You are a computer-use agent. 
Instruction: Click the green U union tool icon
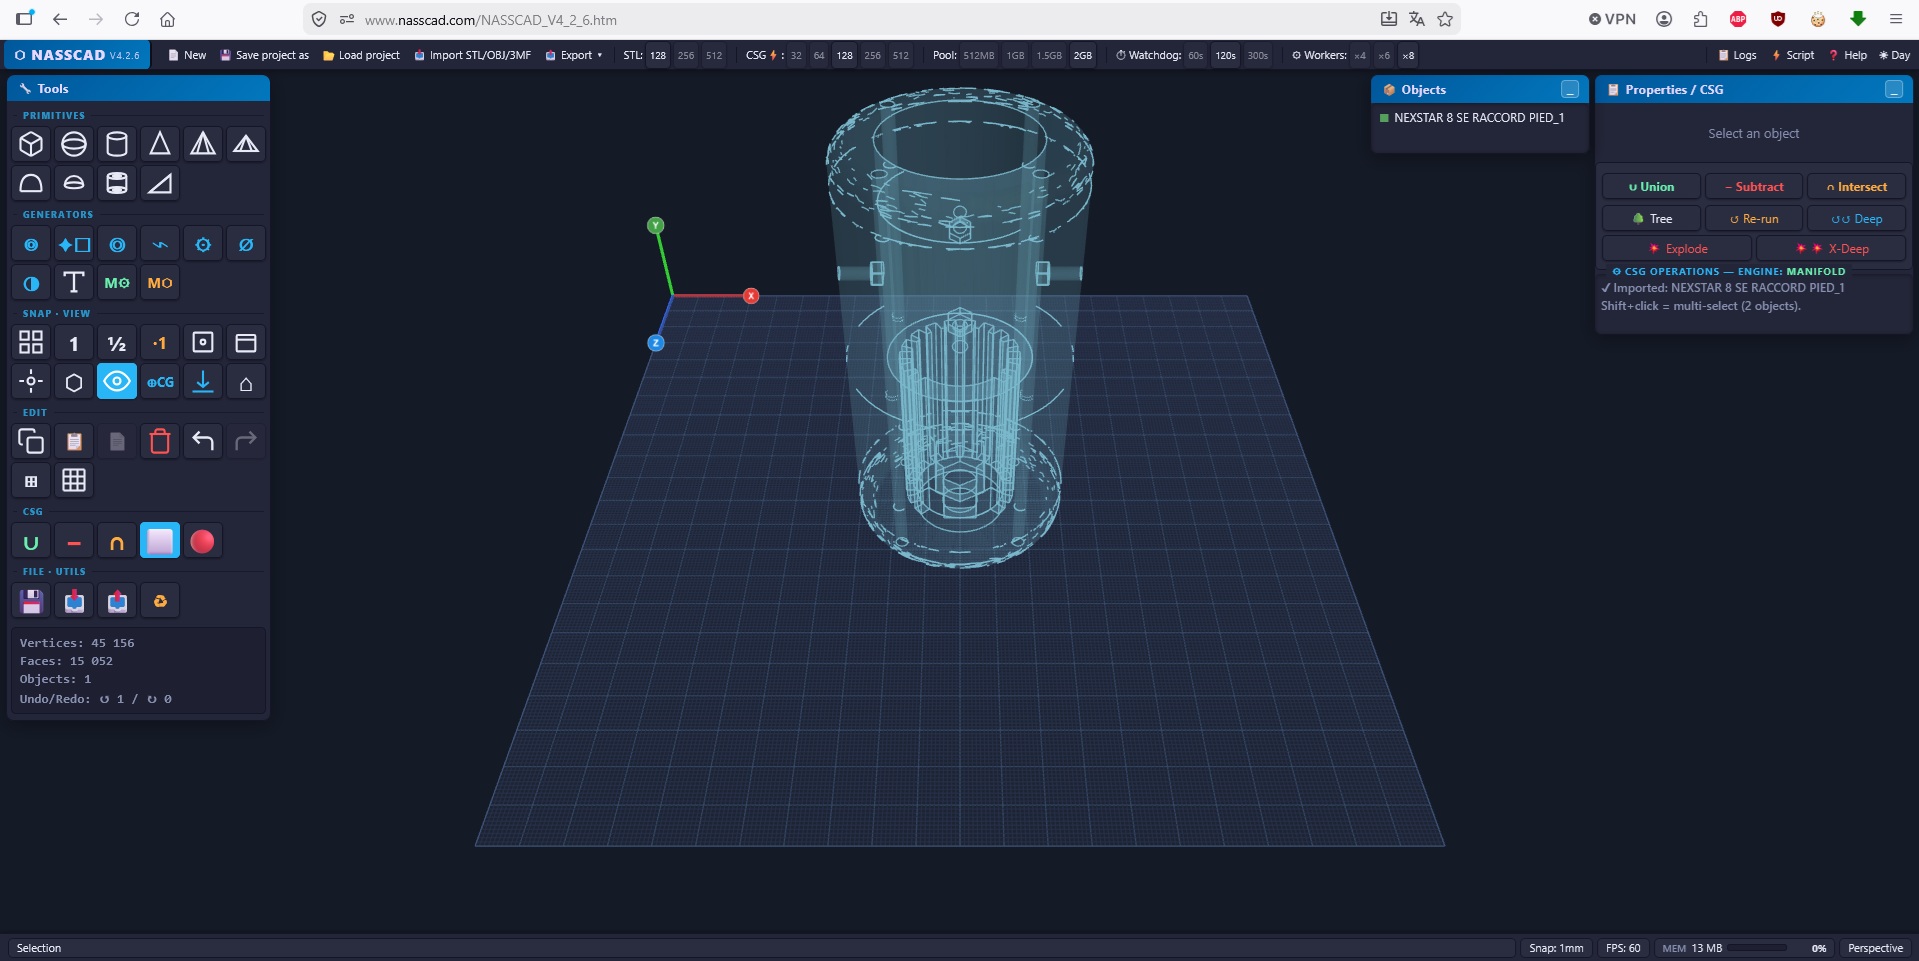[x=31, y=542]
